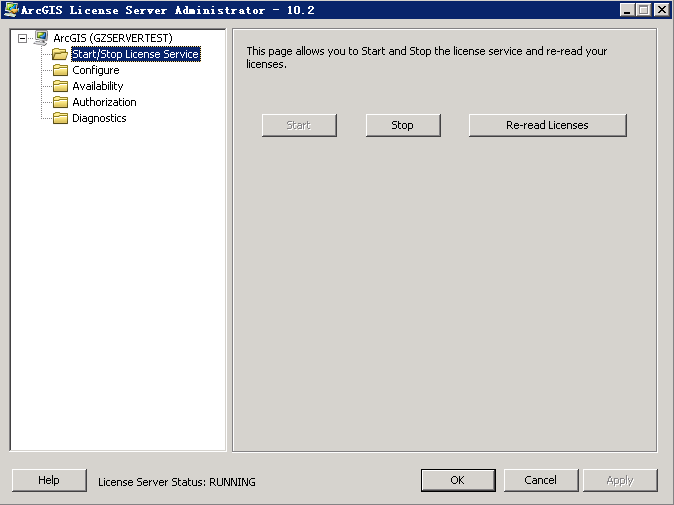Open the Configure tree item
Viewport: 674px width, 505px height.
click(96, 70)
